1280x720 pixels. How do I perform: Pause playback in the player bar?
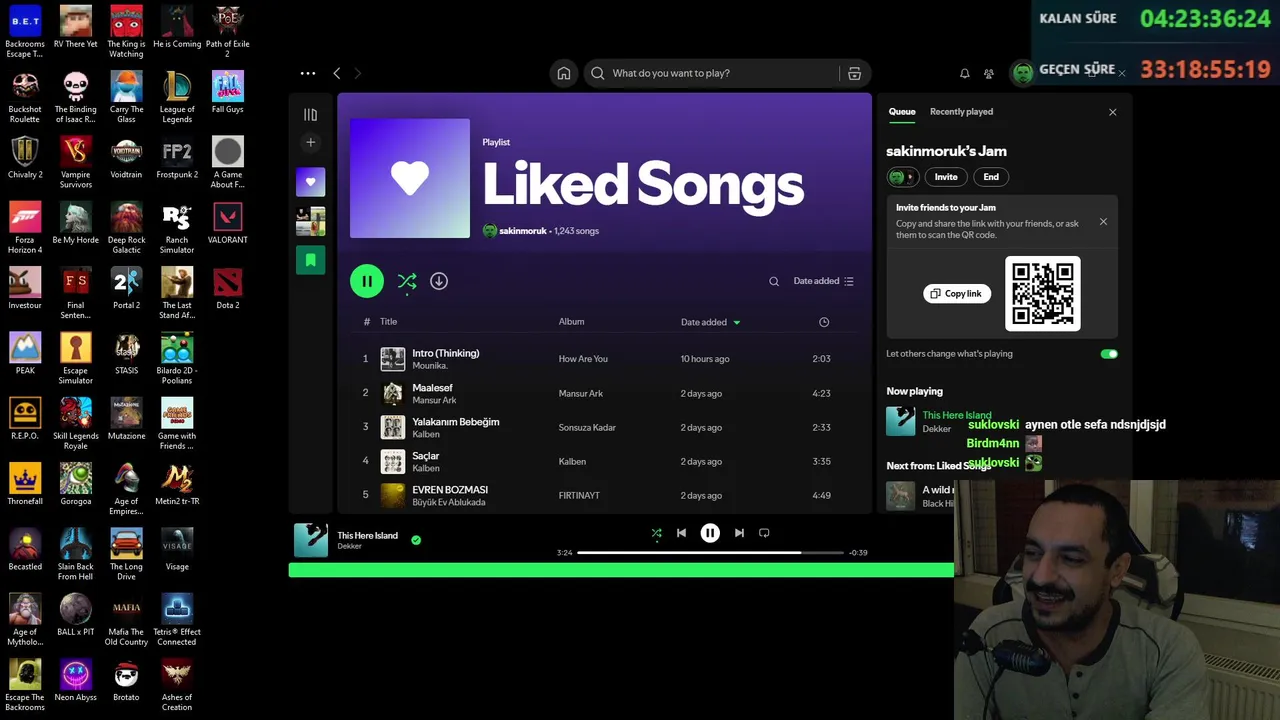[x=710, y=533]
